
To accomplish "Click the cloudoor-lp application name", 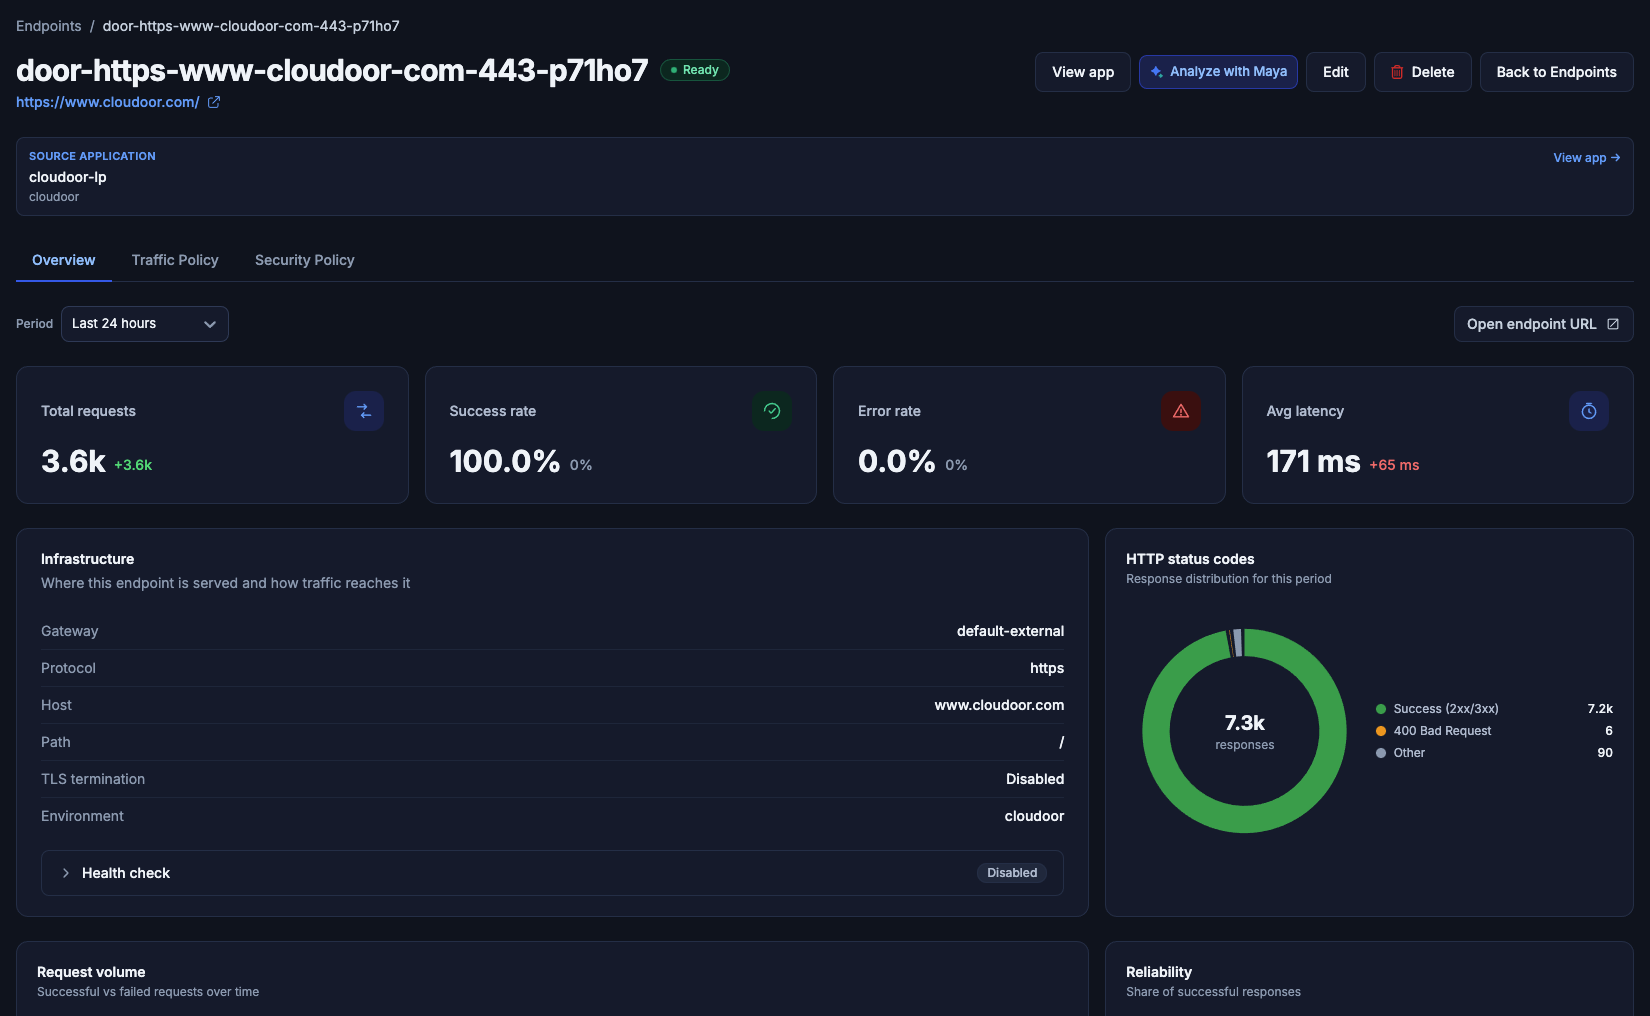I will click(68, 177).
